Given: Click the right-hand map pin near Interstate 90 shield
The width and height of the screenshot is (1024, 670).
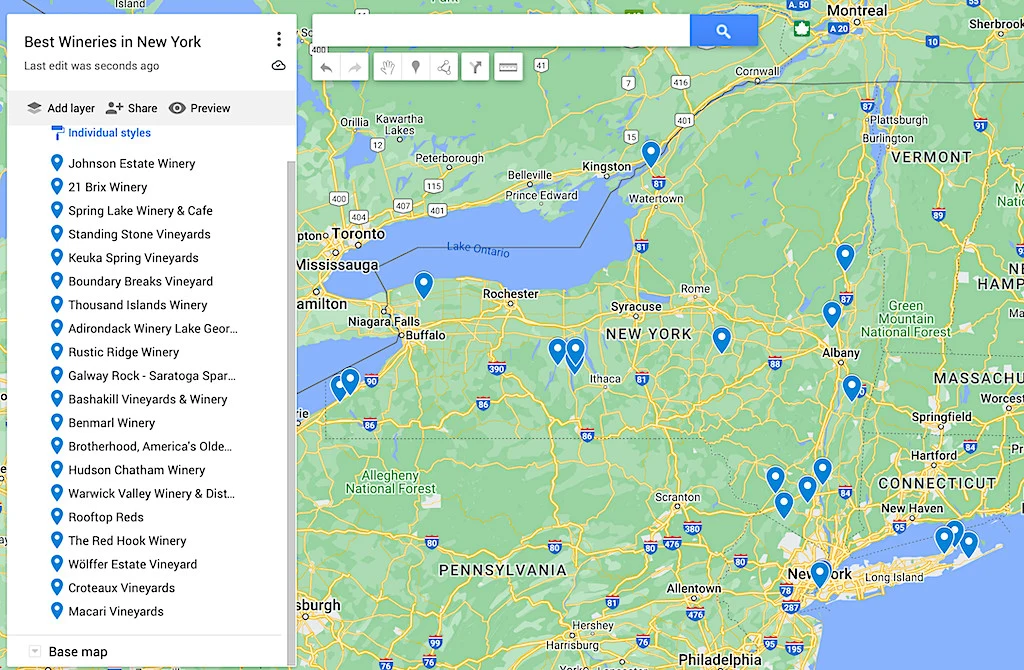Looking at the screenshot, I should [350, 381].
